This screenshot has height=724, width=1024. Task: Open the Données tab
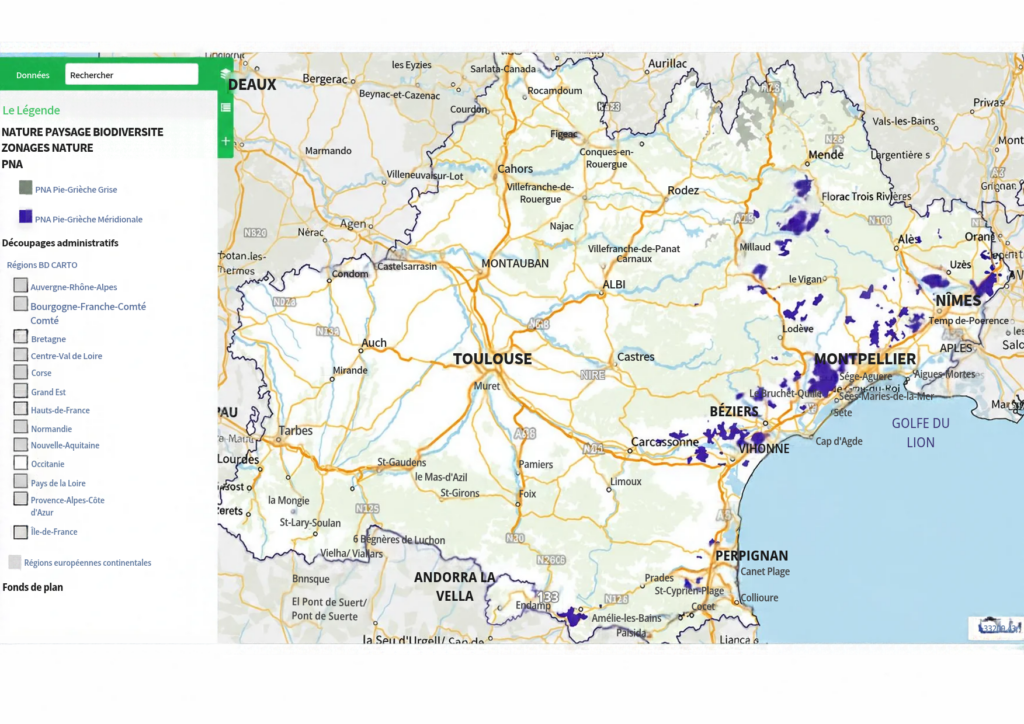pyautogui.click(x=33, y=75)
